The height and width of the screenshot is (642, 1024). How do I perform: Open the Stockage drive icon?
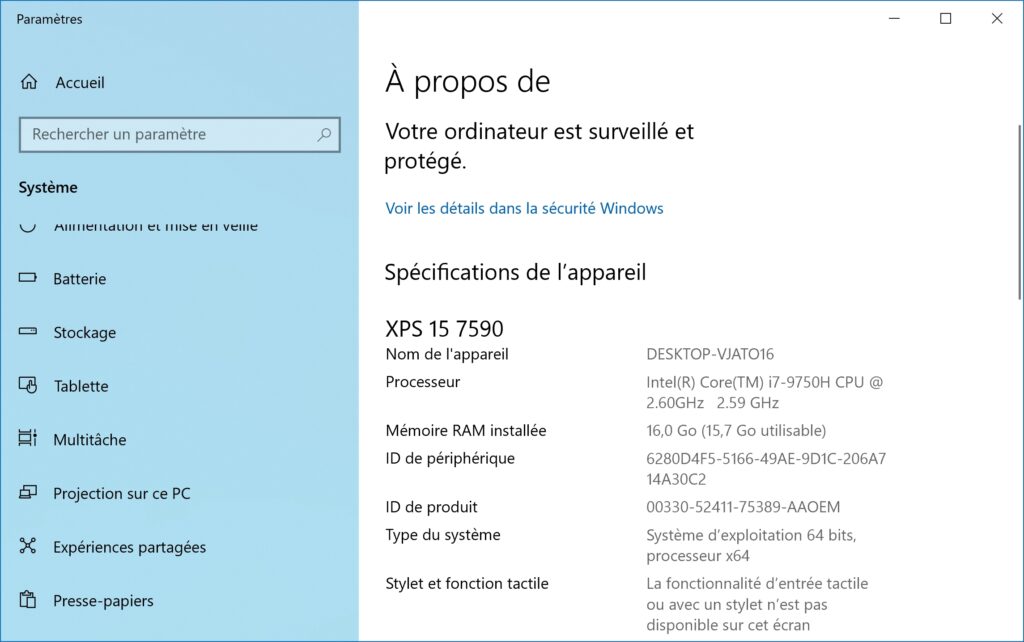(x=27, y=332)
